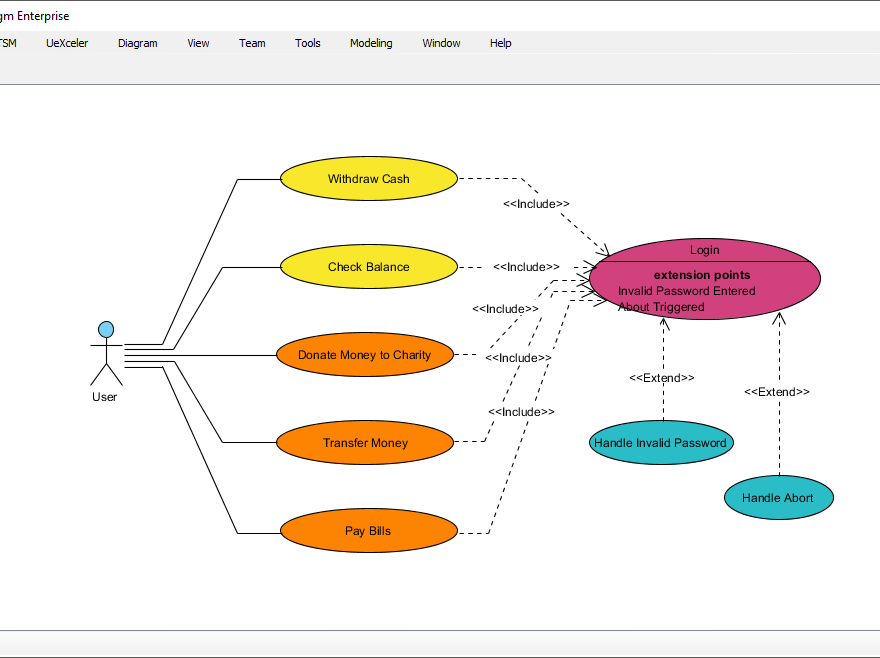Open the Team menu

pos(252,43)
